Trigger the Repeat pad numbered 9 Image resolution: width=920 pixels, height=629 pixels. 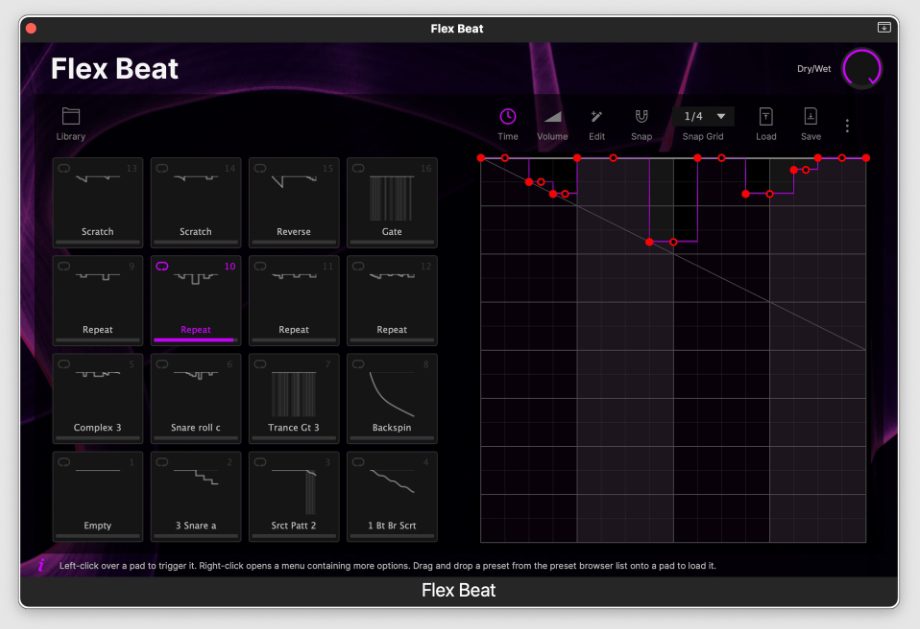click(97, 300)
